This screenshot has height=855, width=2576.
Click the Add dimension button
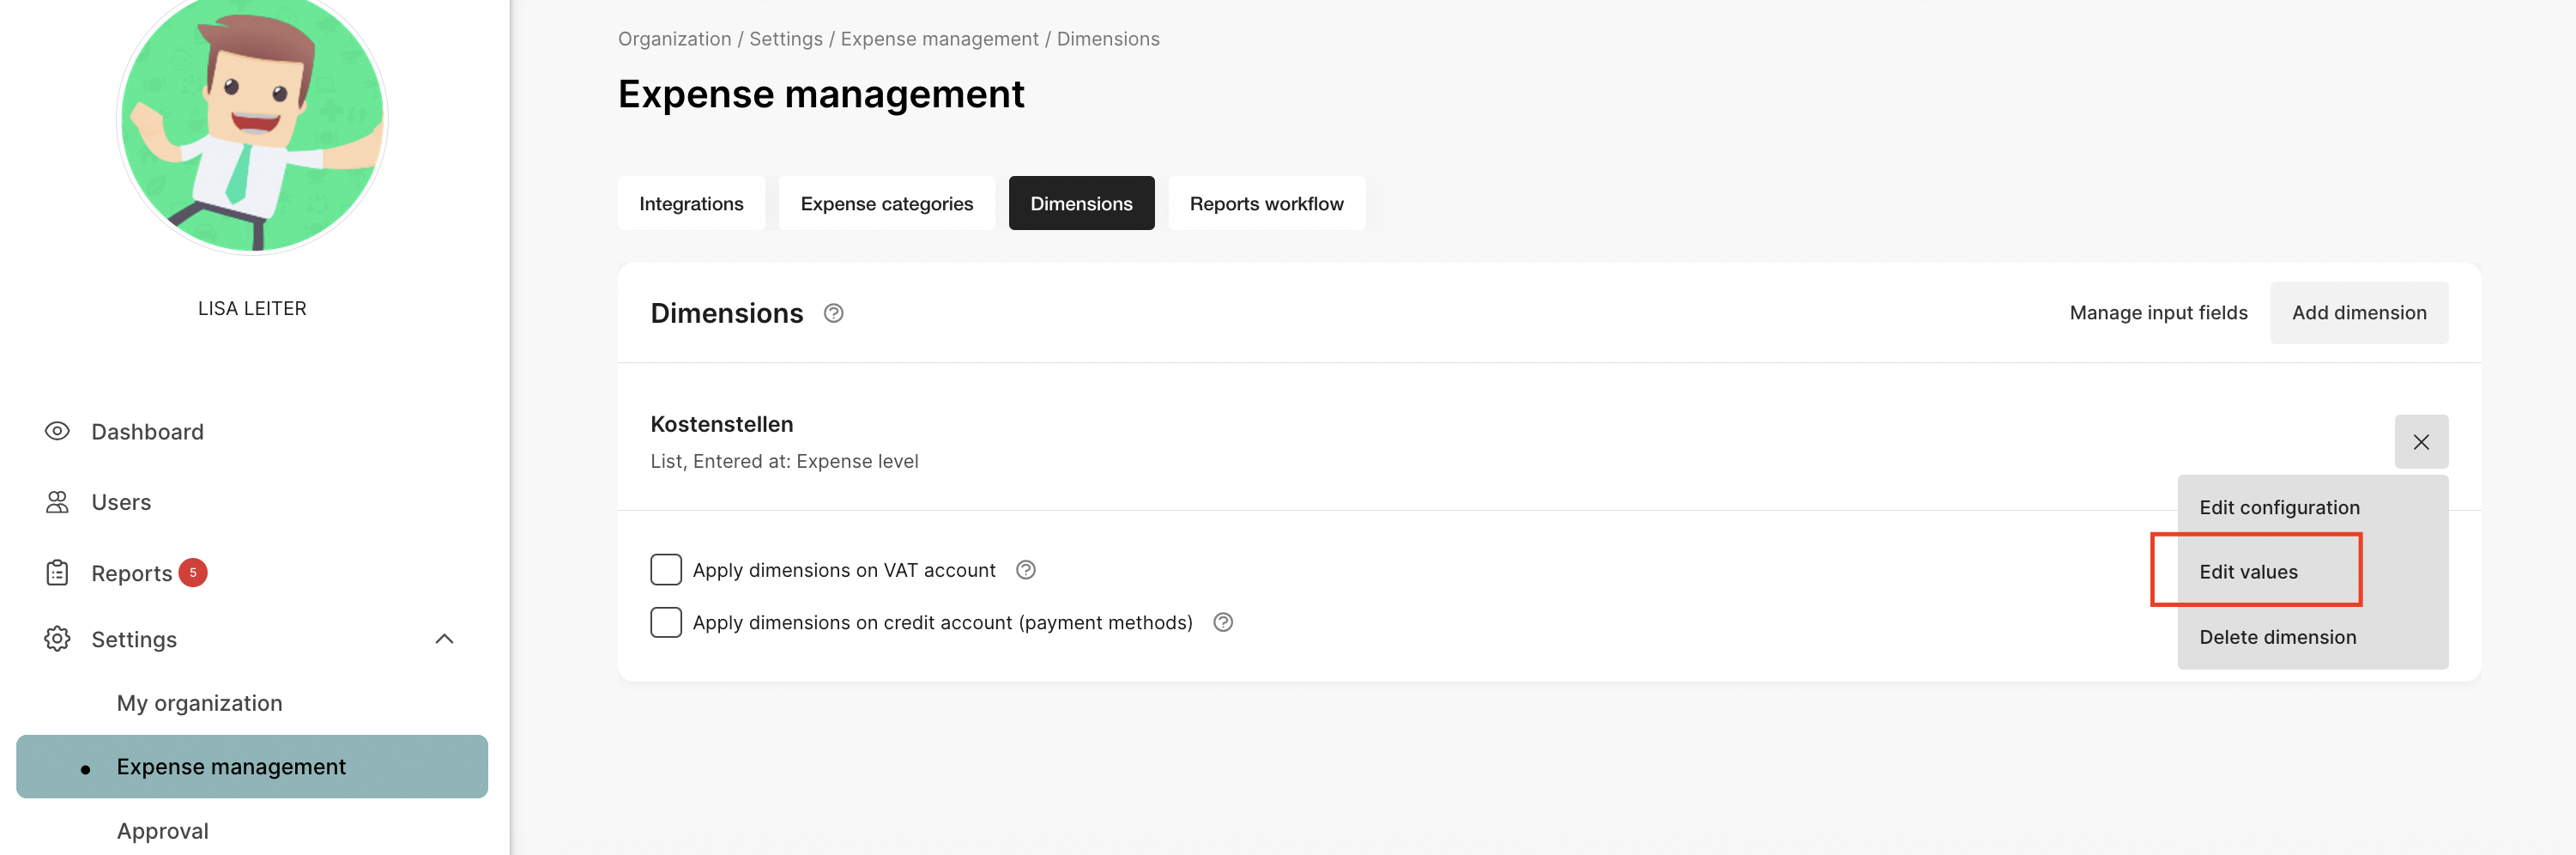coord(2358,313)
